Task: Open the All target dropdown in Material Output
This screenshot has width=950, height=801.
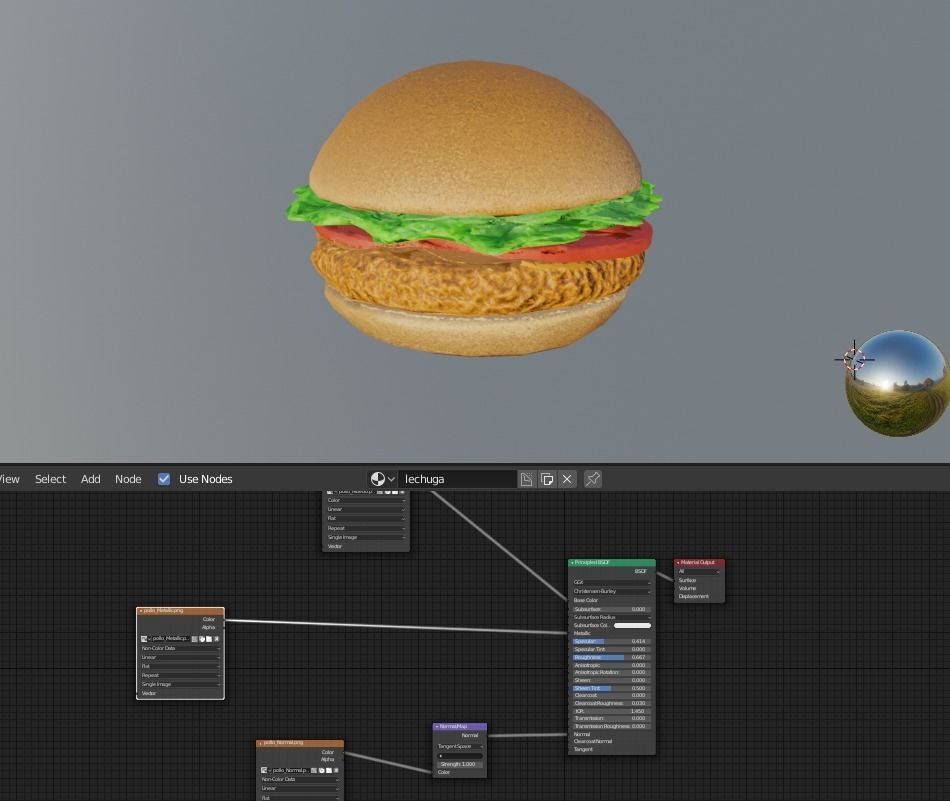Action: tap(699, 571)
